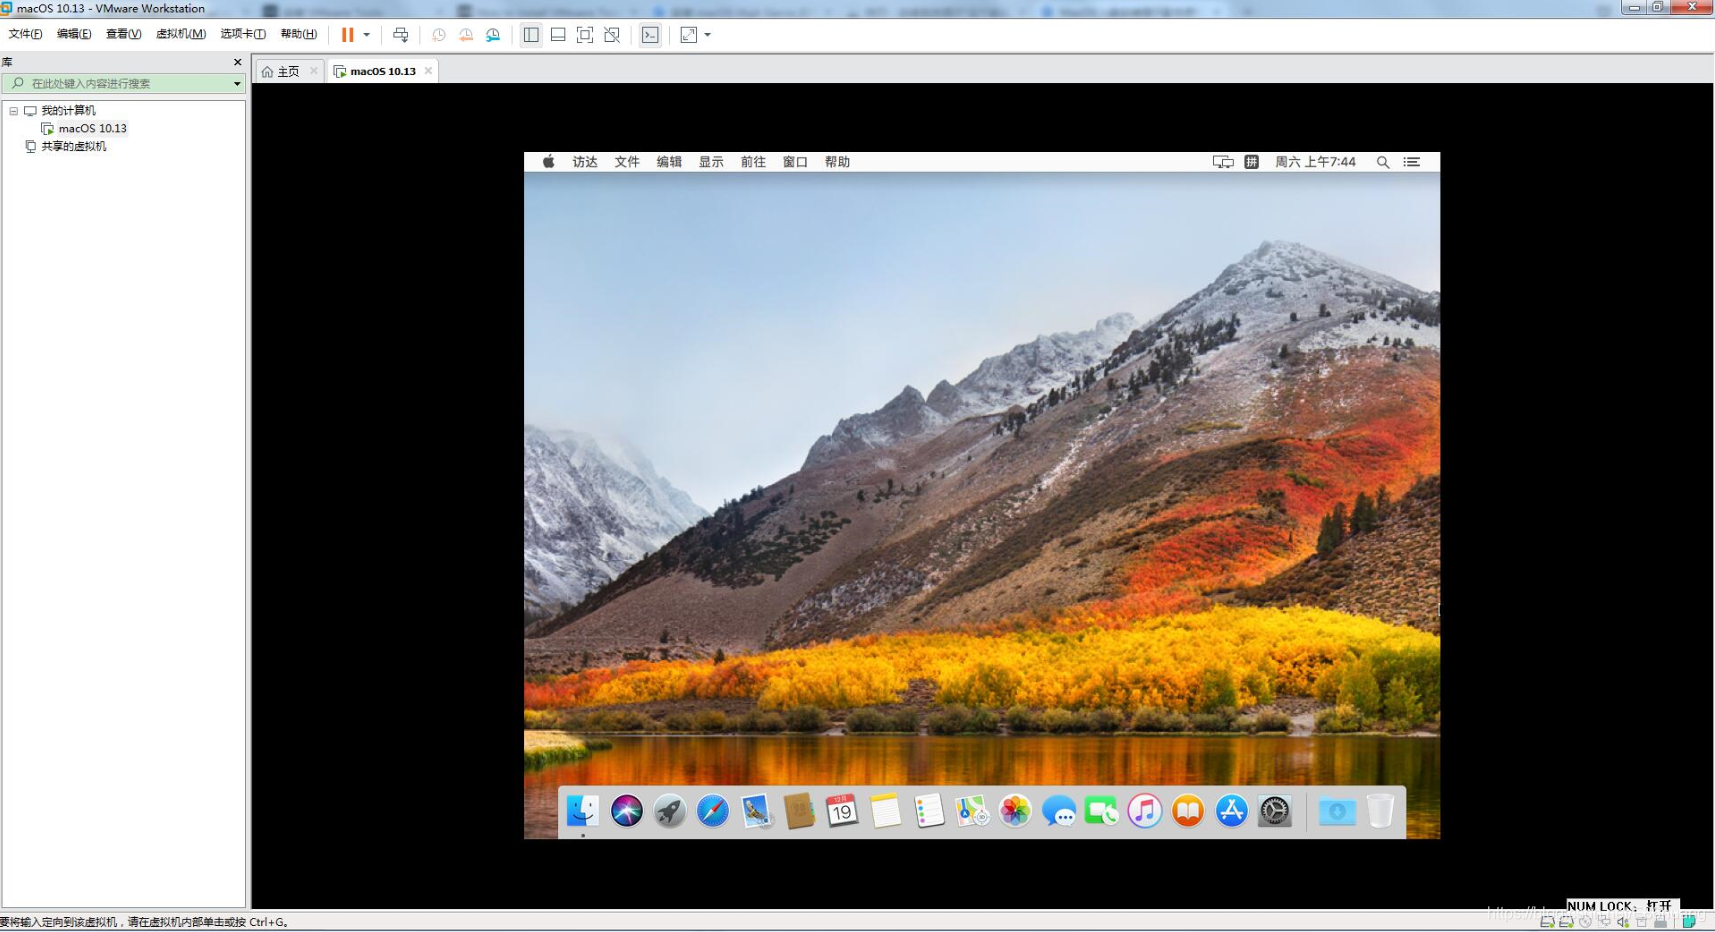Screen dimensions: 1715x932
Task: Open System Preferences from the Dock
Action: (x=1275, y=811)
